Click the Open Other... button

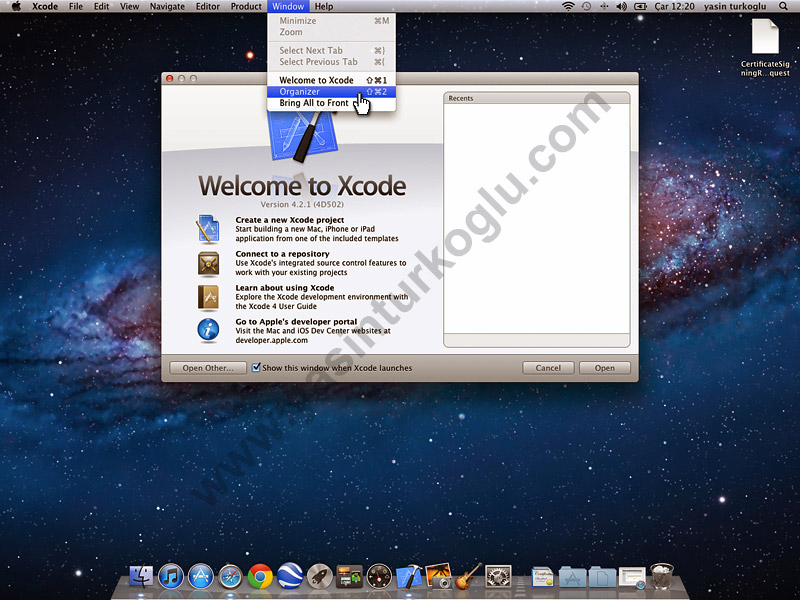pos(208,368)
